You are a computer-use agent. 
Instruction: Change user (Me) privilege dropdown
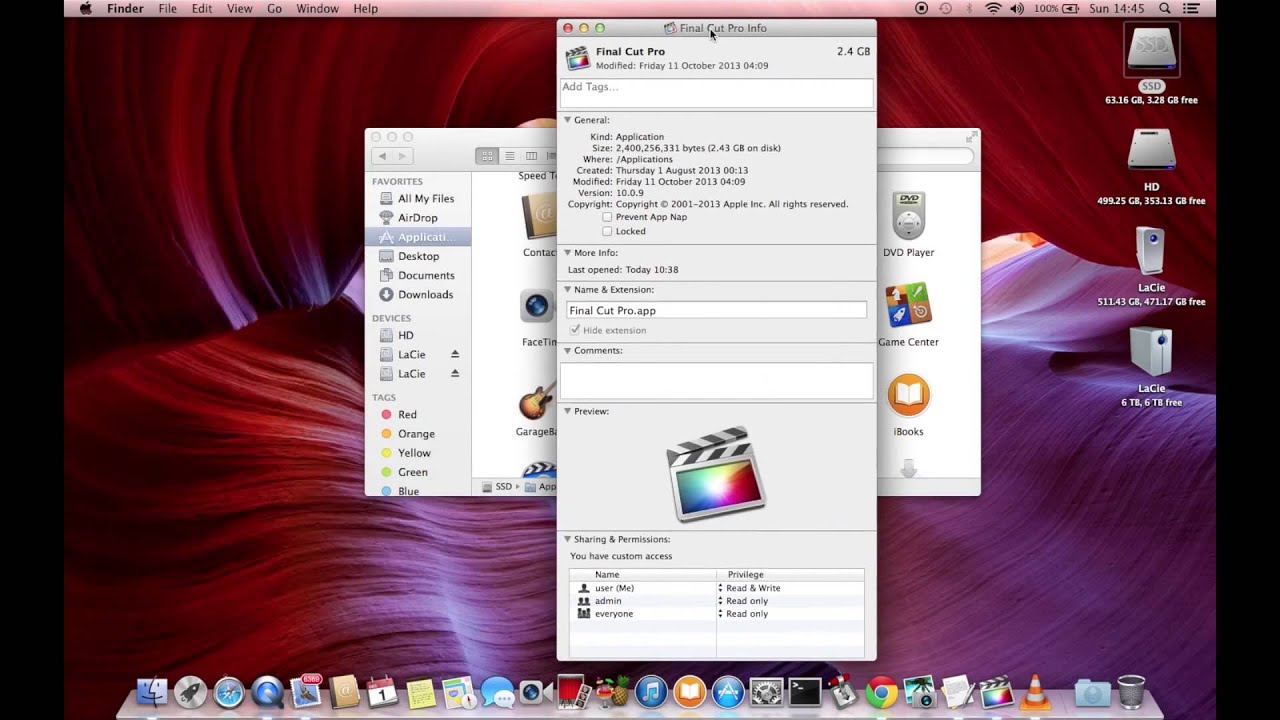pos(750,588)
